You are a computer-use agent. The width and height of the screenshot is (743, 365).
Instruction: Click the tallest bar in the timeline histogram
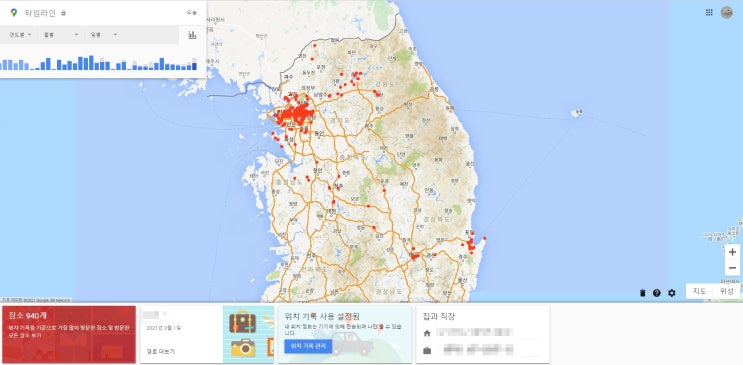(x=91, y=63)
